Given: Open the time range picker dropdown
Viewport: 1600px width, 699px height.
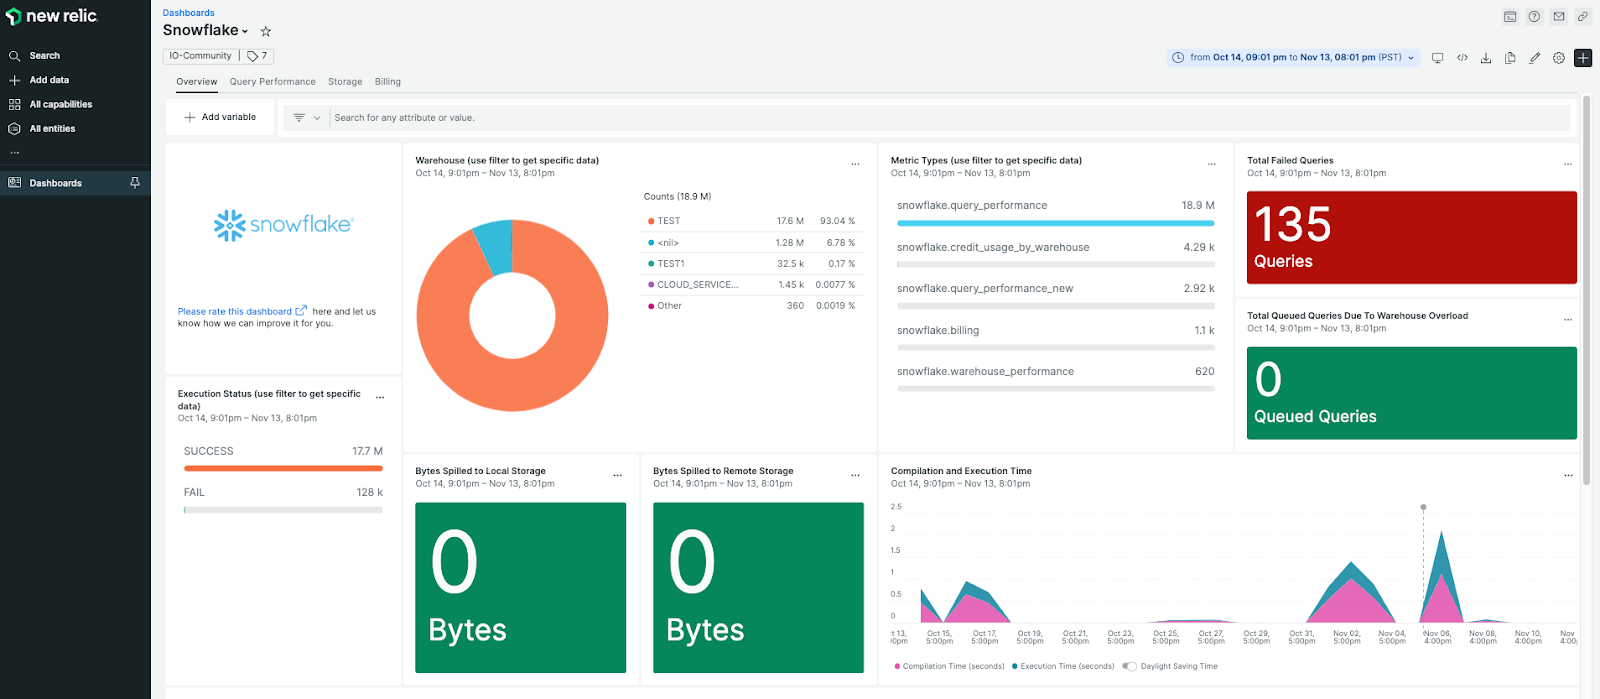Looking at the screenshot, I should click(x=1294, y=58).
